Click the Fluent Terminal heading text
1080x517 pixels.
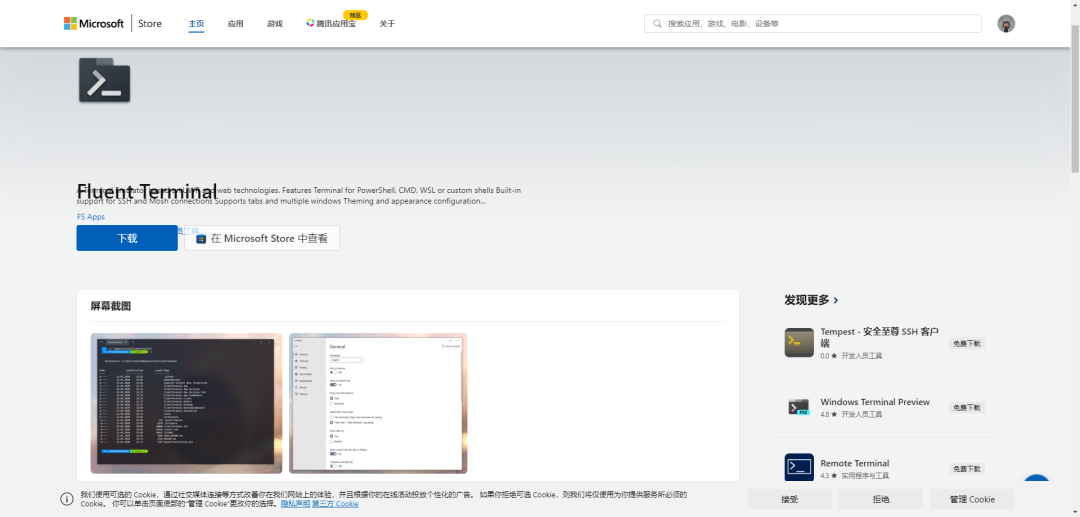[x=147, y=191]
